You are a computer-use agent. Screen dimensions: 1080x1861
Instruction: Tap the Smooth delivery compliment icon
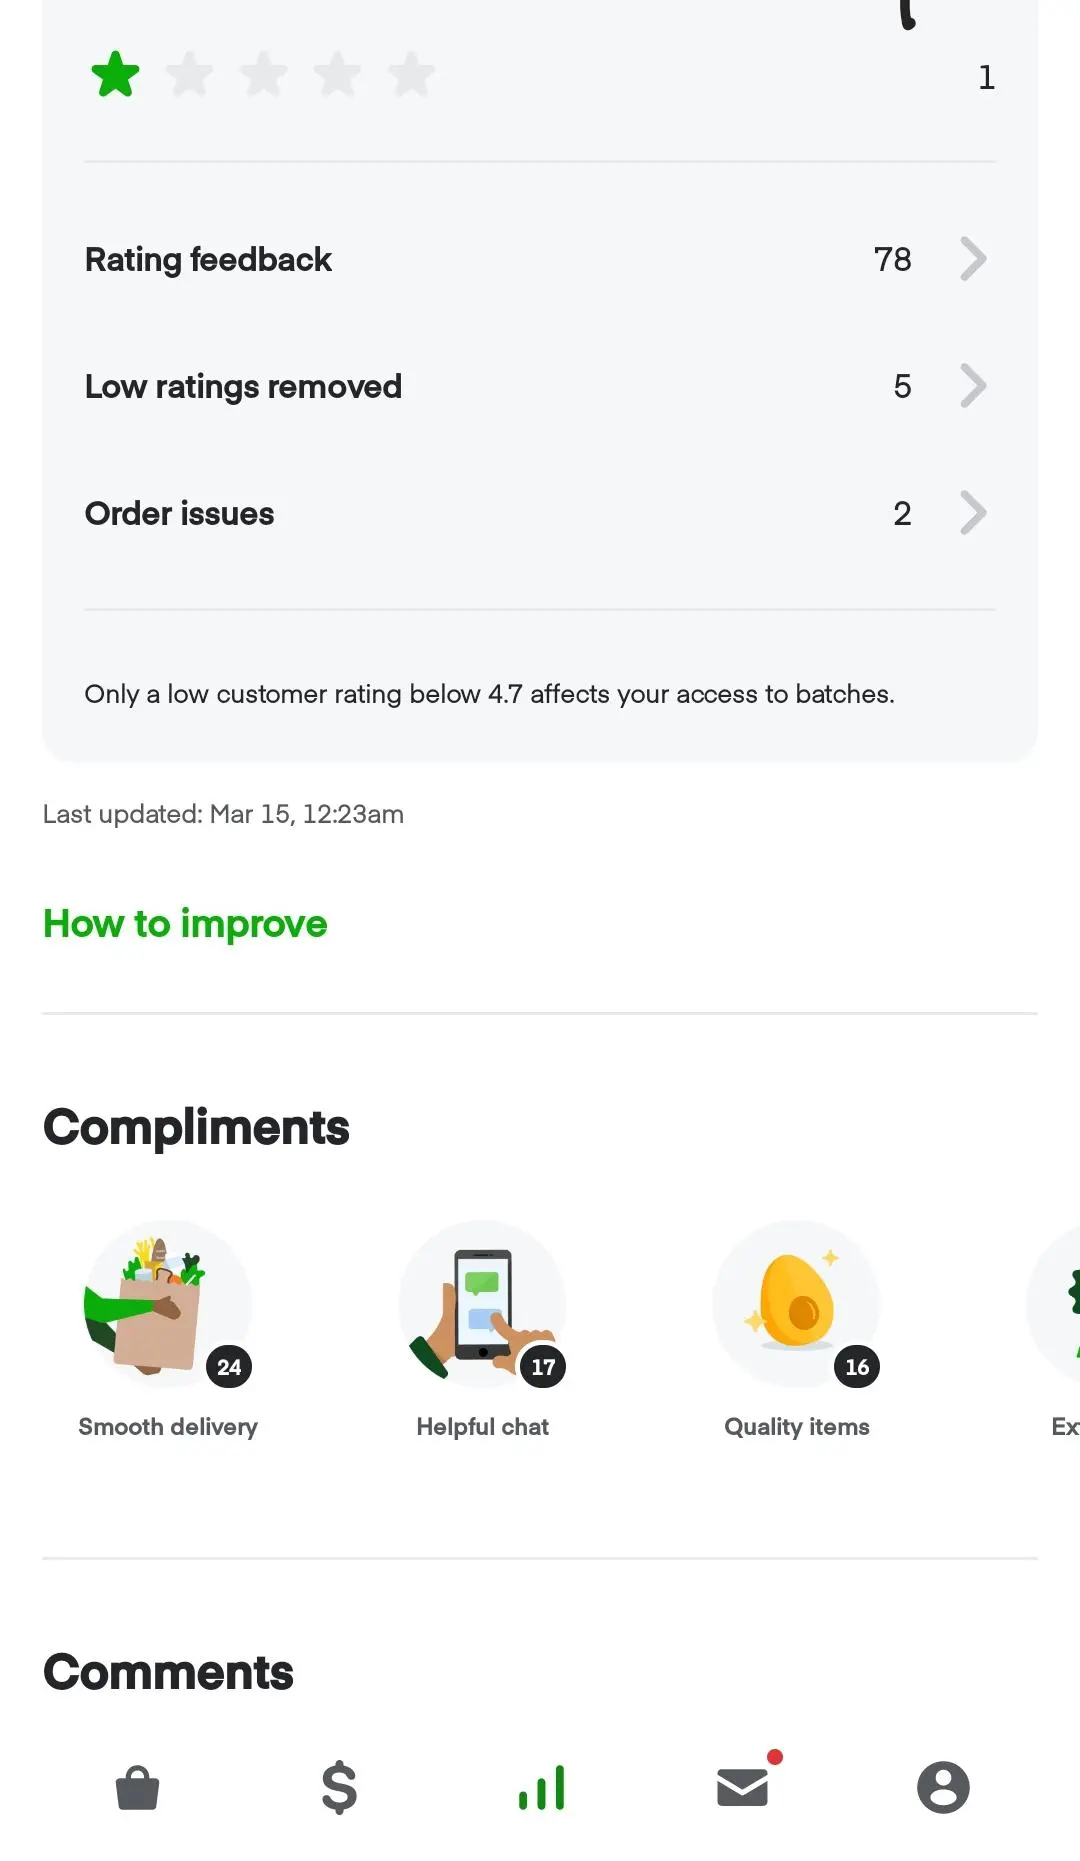pyautogui.click(x=168, y=1304)
